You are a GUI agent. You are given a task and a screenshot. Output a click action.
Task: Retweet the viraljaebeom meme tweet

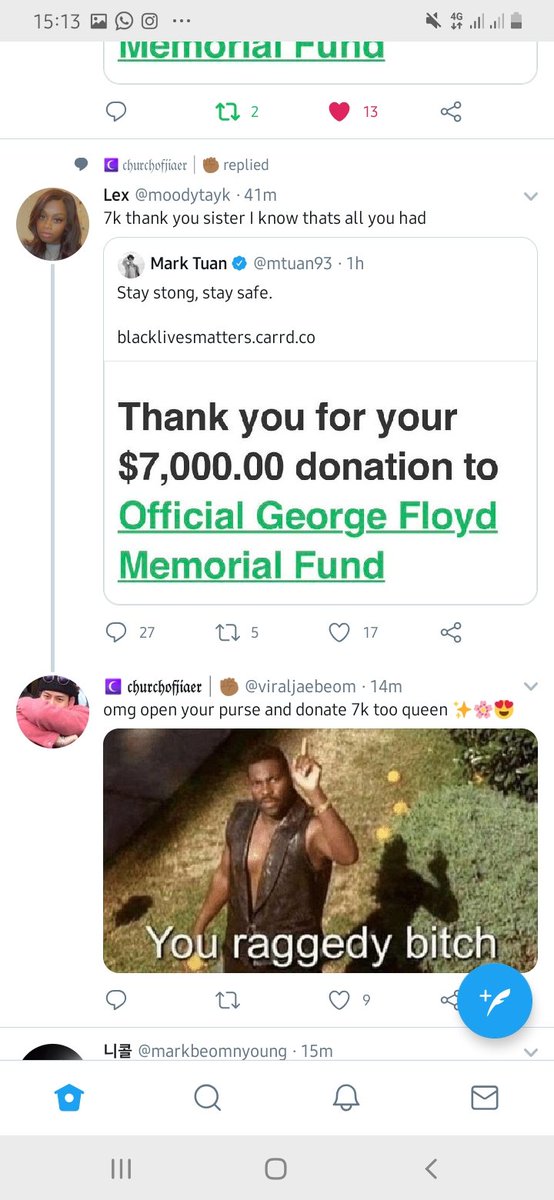pos(226,998)
